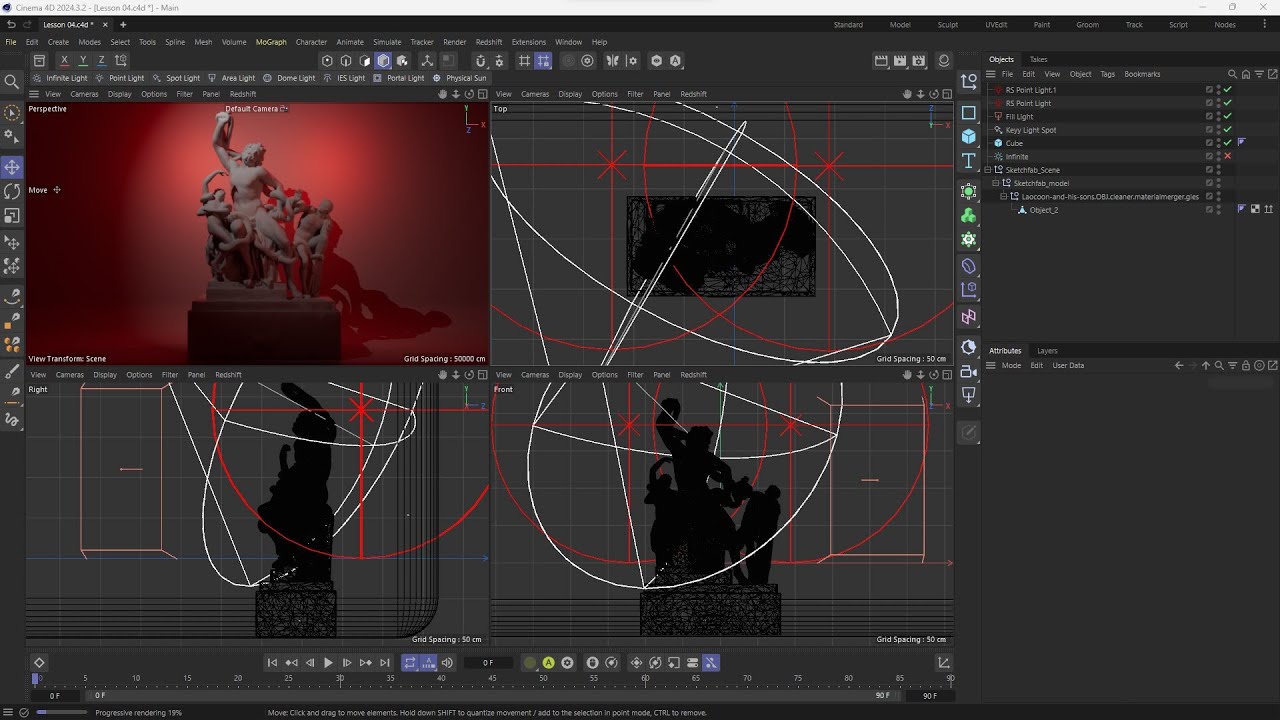Viewport: 1280px width, 720px height.
Task: Add a Physical Sun from light palette
Action: [x=459, y=78]
